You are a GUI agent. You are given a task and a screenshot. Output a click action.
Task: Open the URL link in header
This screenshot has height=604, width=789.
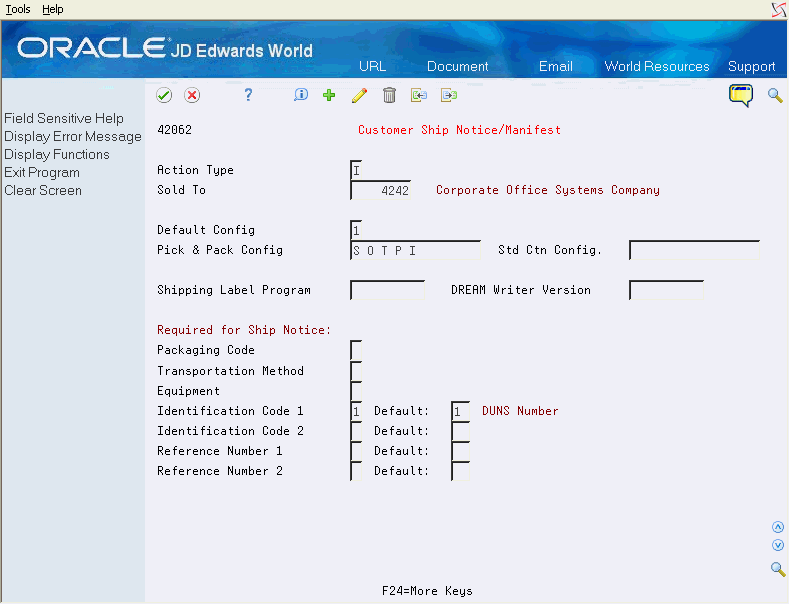pos(372,66)
